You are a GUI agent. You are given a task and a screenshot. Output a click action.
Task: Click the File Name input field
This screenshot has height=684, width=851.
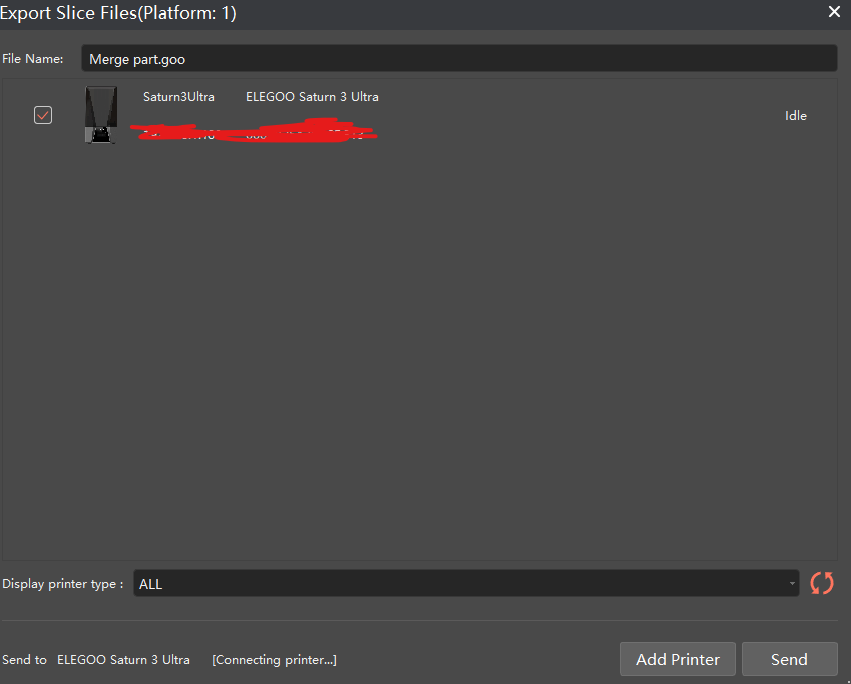[x=459, y=58]
